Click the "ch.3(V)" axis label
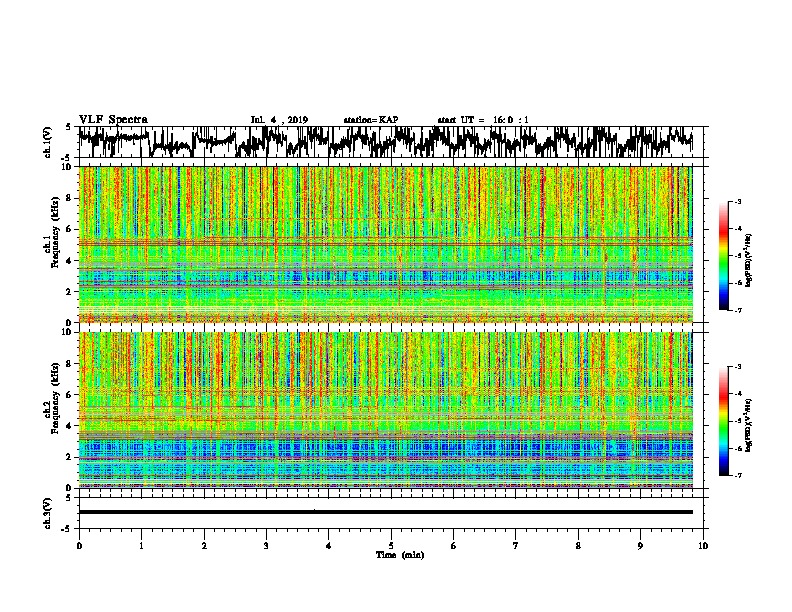Viewport: 792px width, 612px height. point(48,513)
